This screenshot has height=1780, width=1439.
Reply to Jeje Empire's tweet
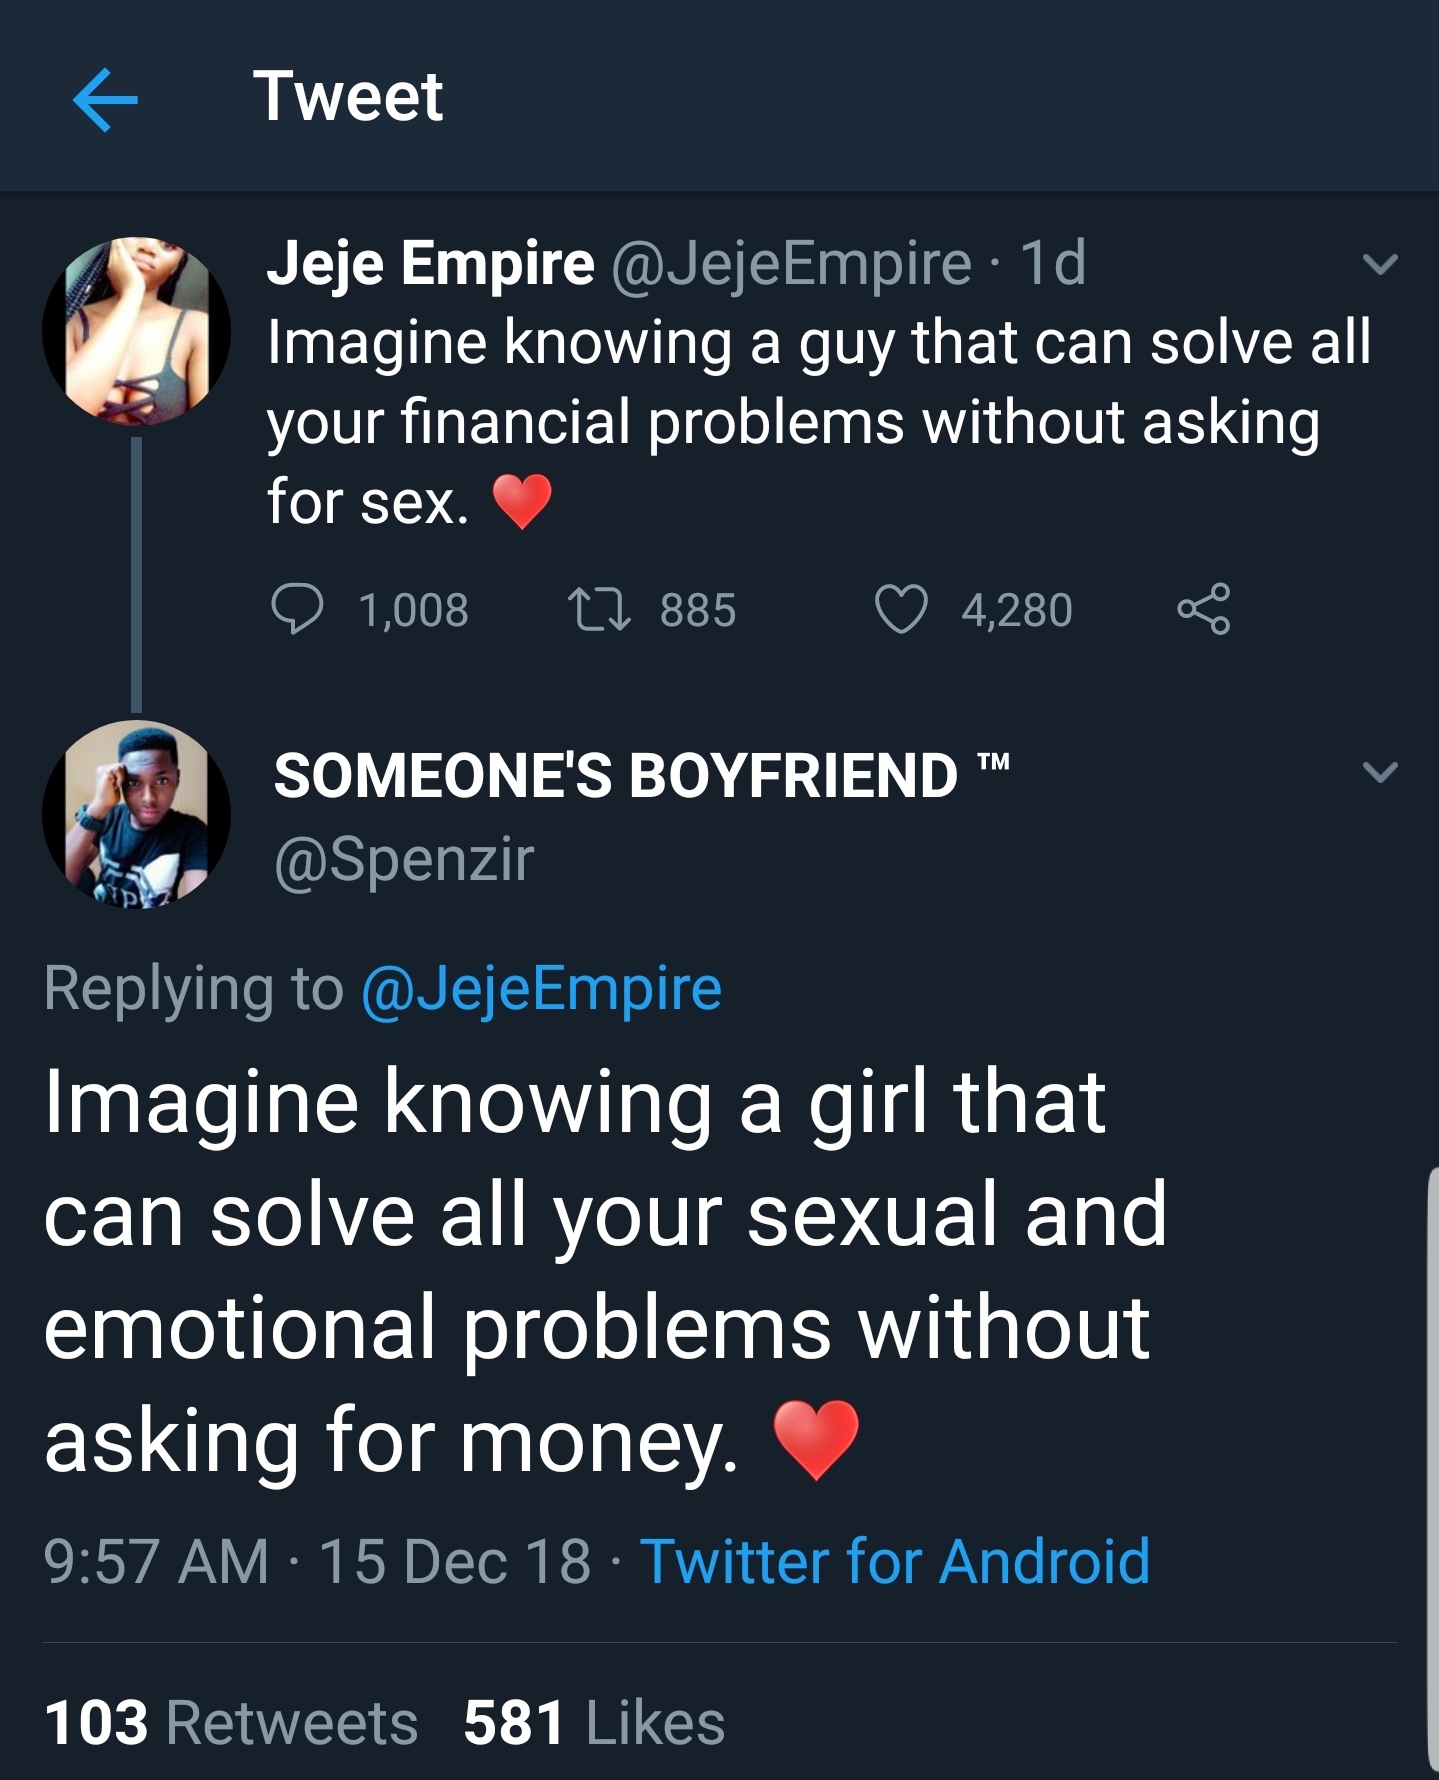click(x=297, y=609)
